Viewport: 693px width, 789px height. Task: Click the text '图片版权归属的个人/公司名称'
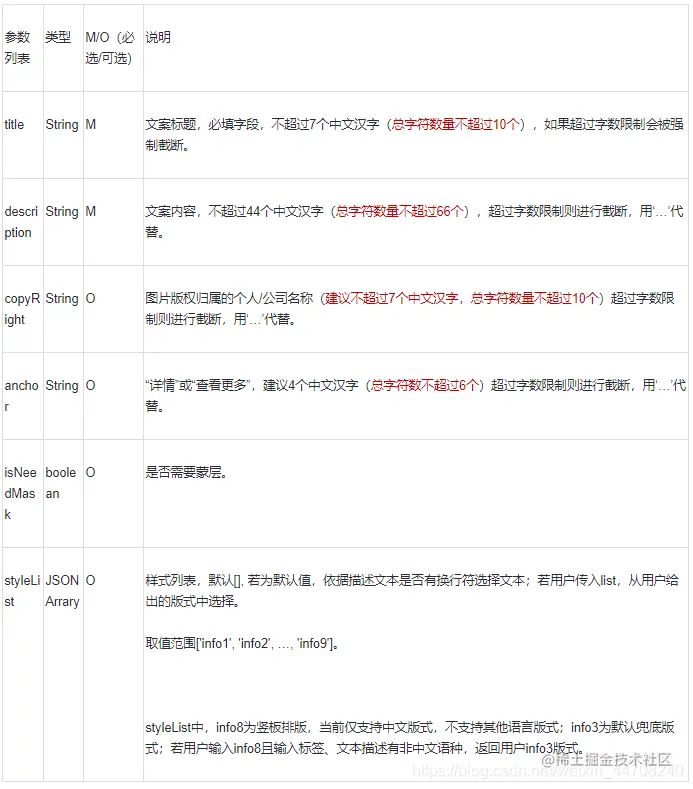point(229,298)
